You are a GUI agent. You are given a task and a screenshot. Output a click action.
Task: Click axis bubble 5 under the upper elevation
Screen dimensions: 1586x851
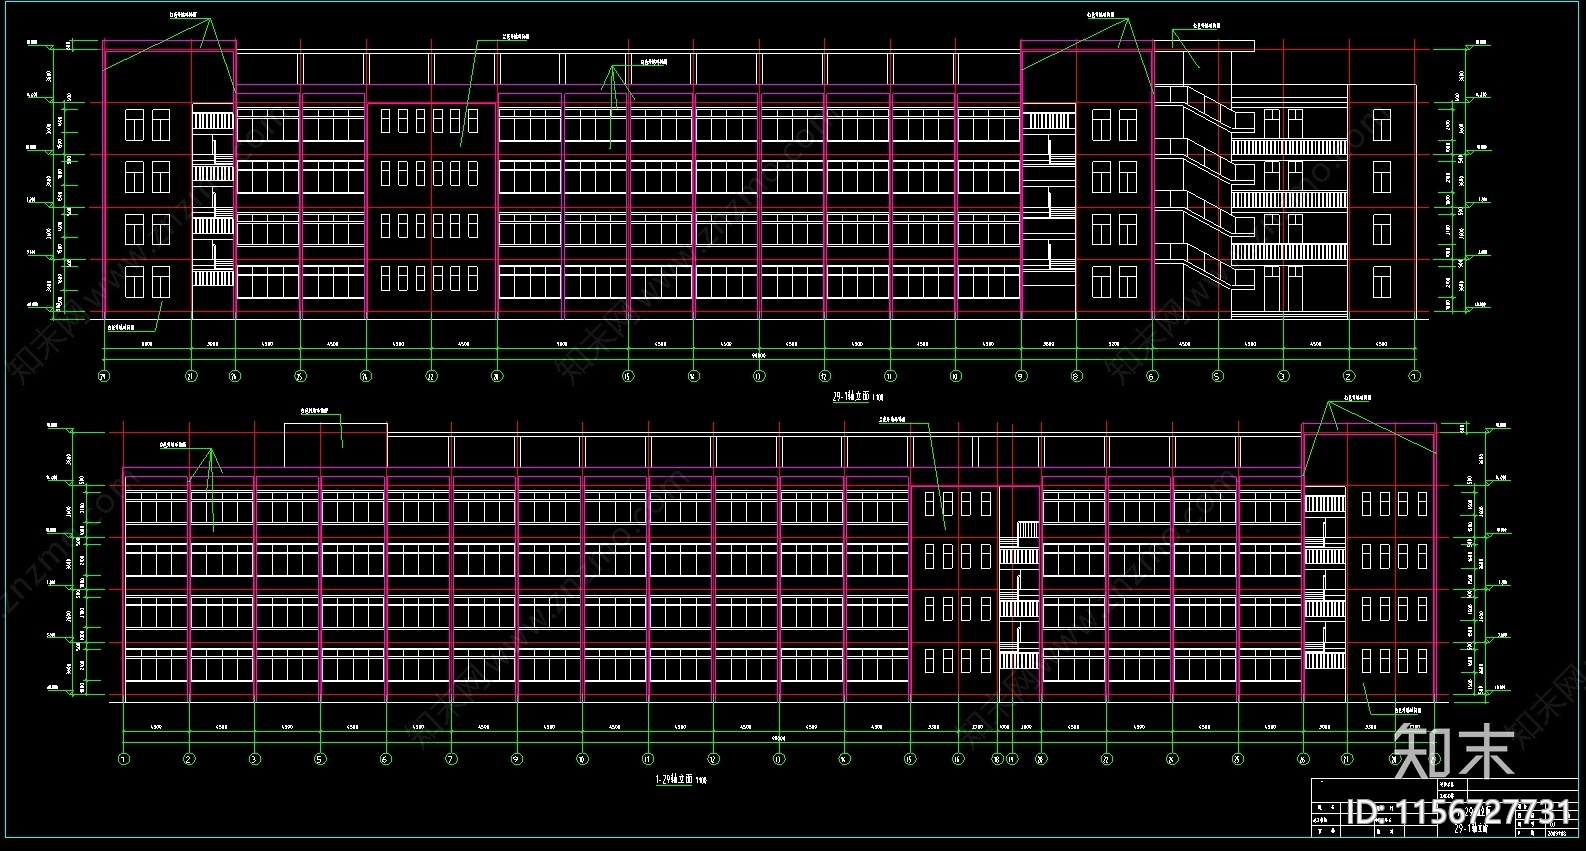click(x=1217, y=377)
